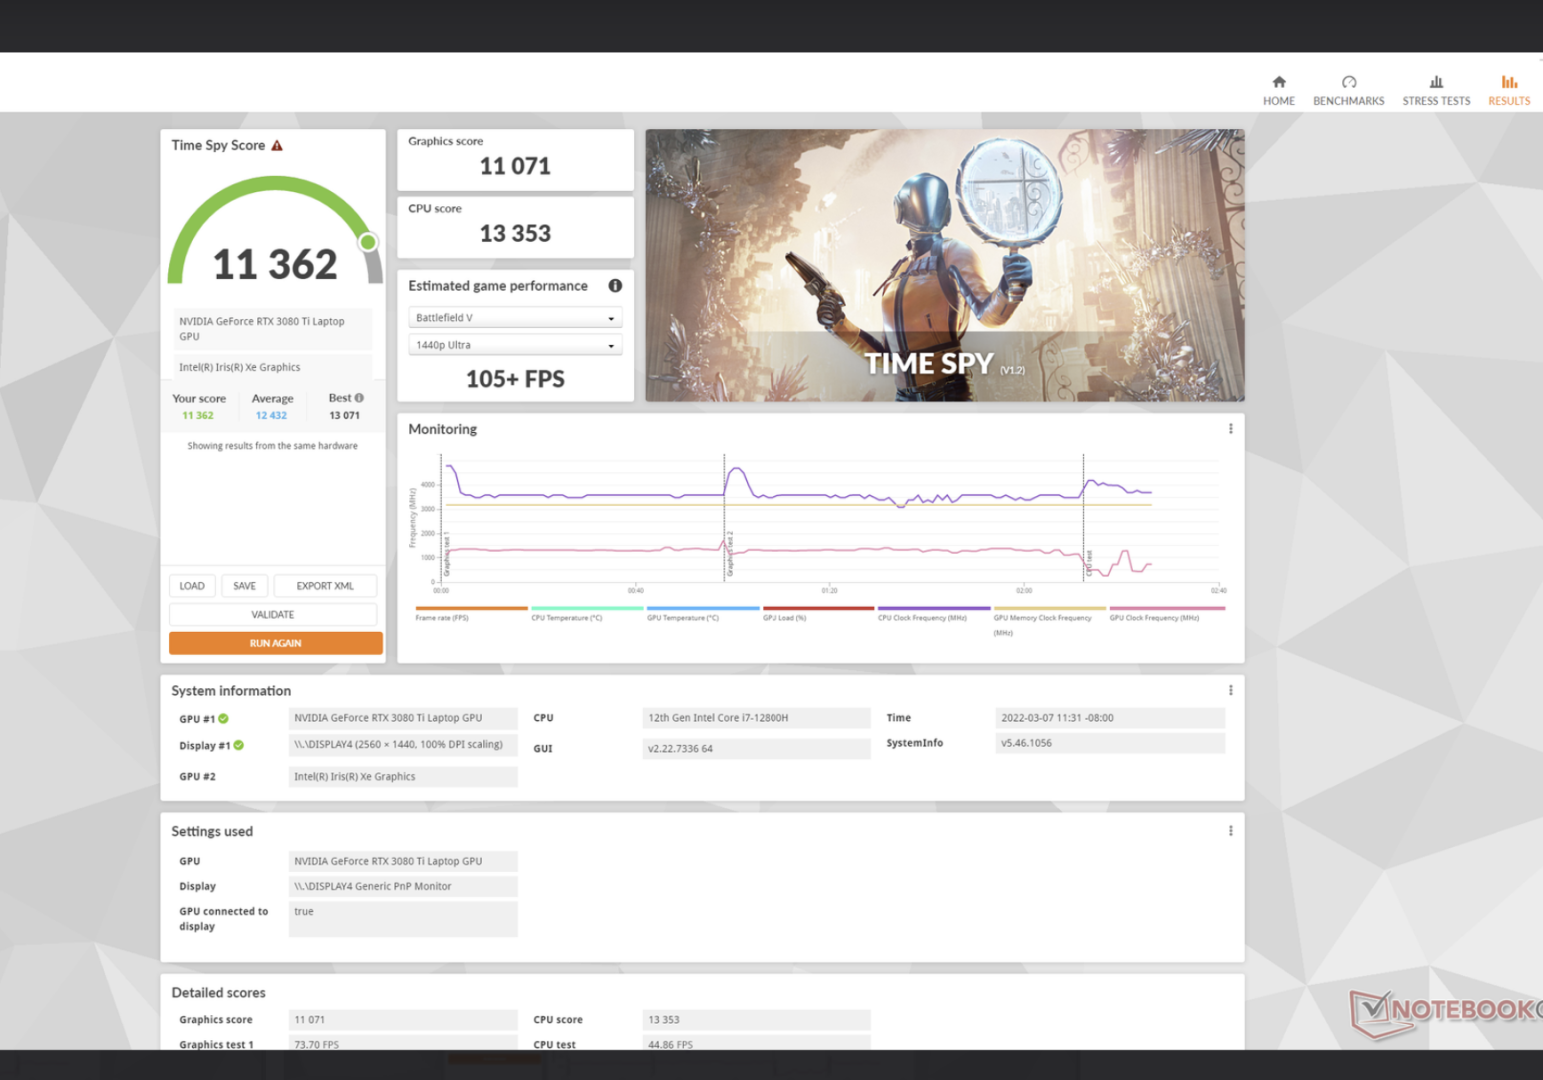The width and height of the screenshot is (1543, 1080).
Task: Click Intel(R) Iris(R) Xe Graphics under the gauge
Action: click(x=273, y=367)
